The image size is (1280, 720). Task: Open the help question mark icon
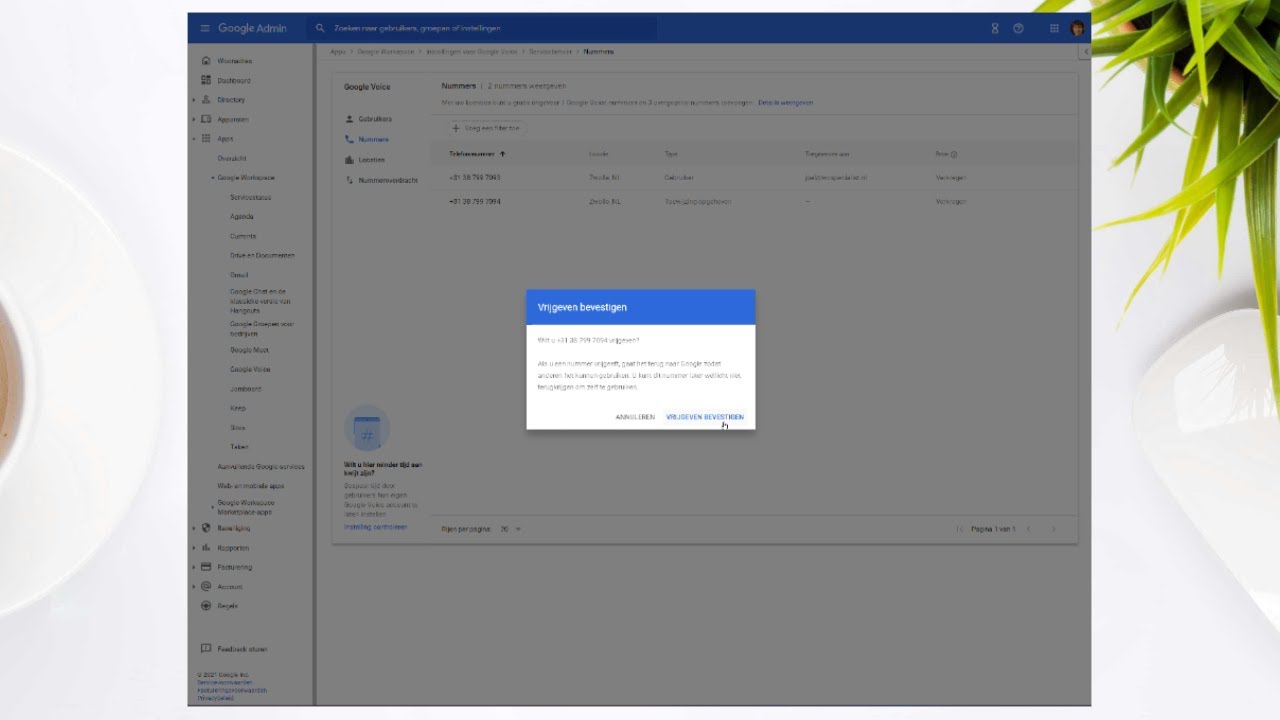(x=1018, y=28)
